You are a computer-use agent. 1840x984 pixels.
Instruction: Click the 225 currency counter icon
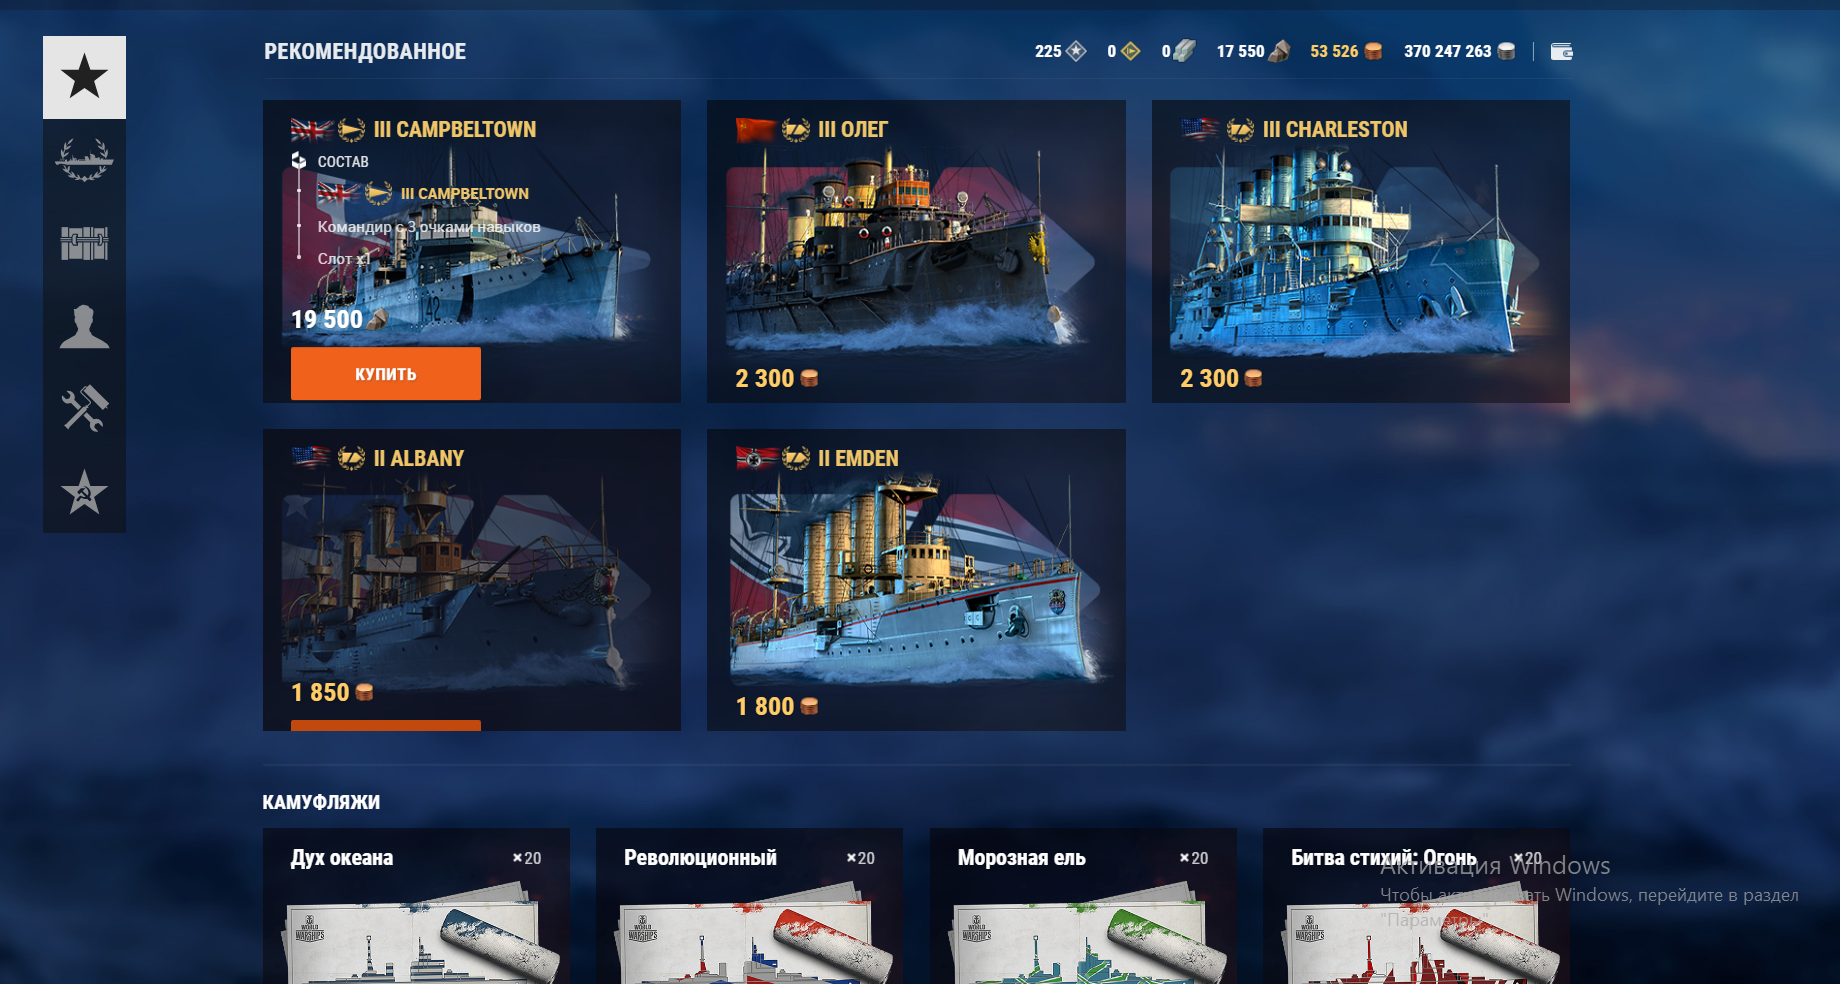click(x=1076, y=51)
